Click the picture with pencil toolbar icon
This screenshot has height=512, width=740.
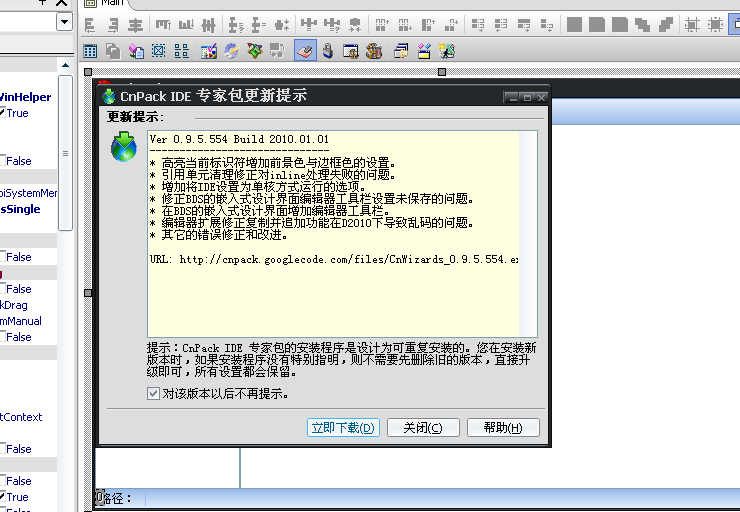209,50
